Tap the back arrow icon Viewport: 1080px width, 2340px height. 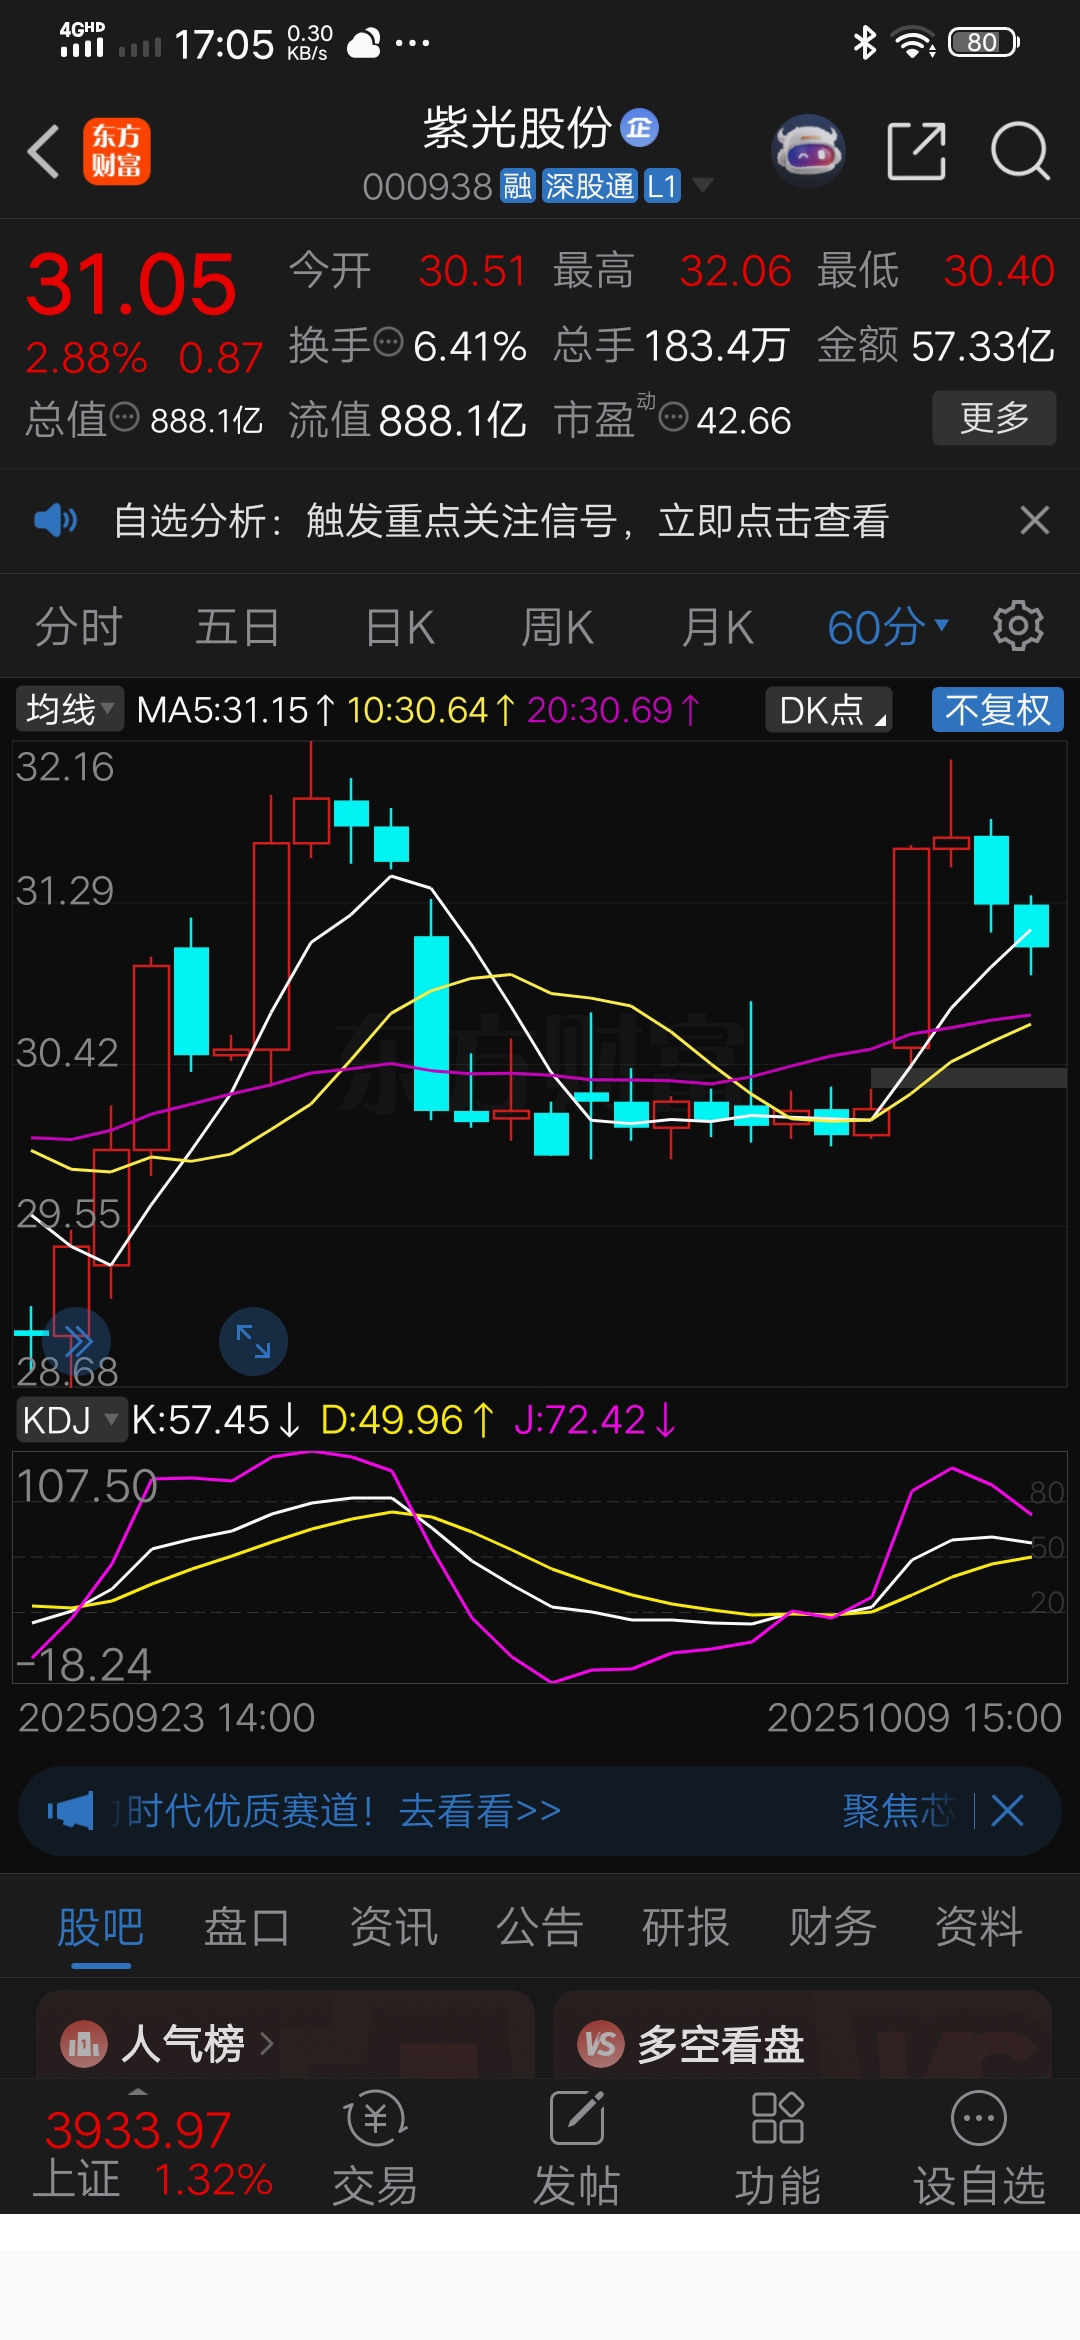(x=44, y=152)
